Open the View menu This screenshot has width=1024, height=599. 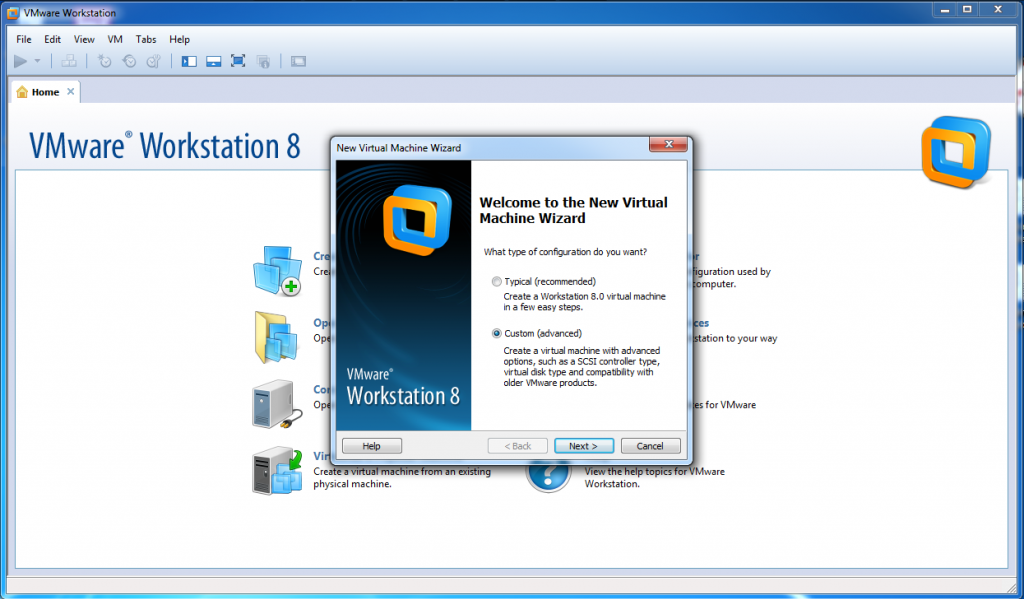coord(84,39)
